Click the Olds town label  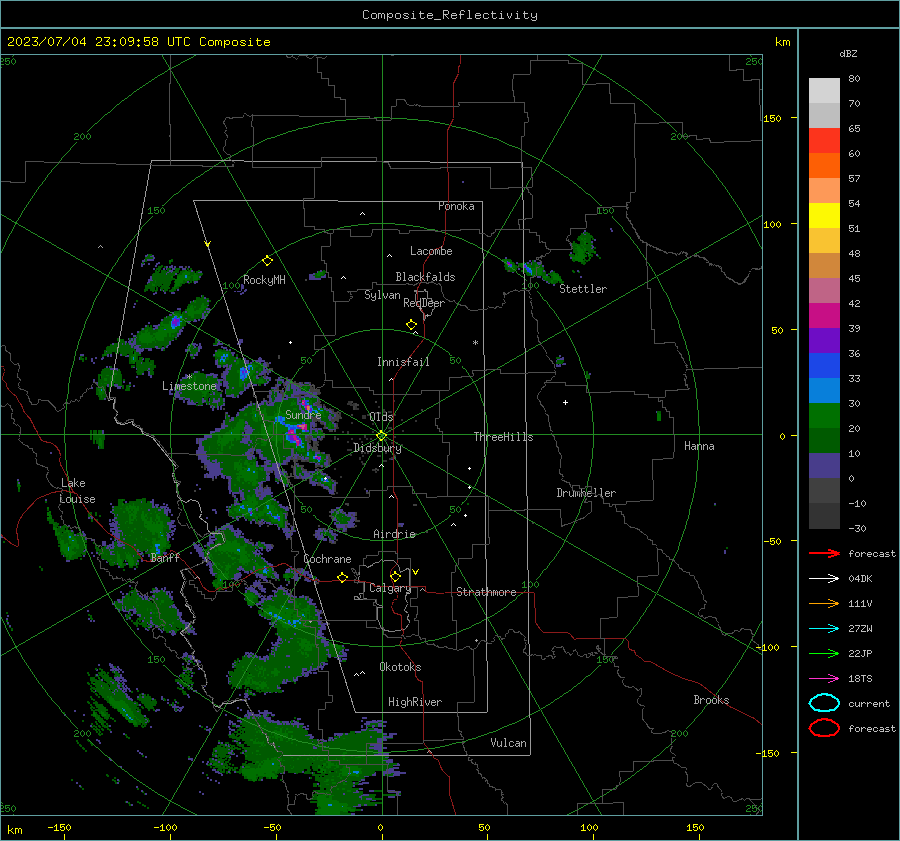click(381, 417)
